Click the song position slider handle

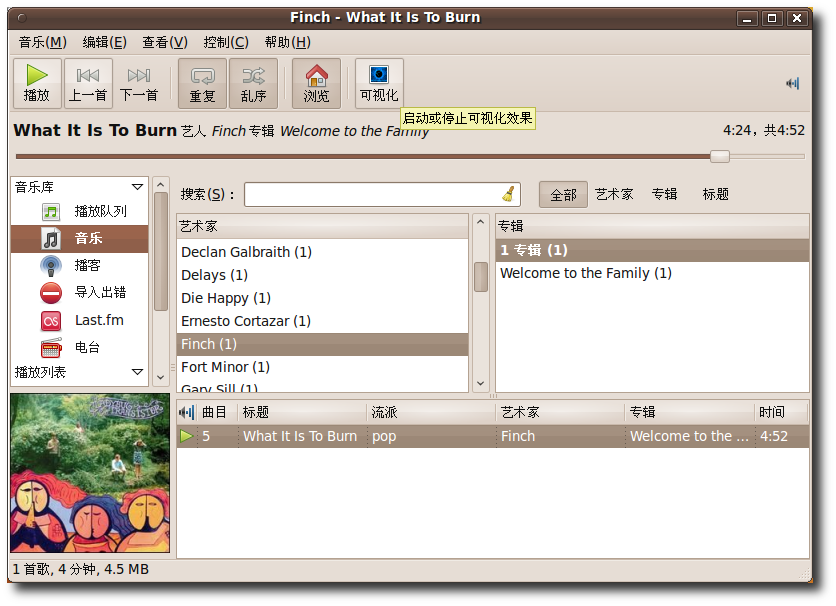click(720, 156)
